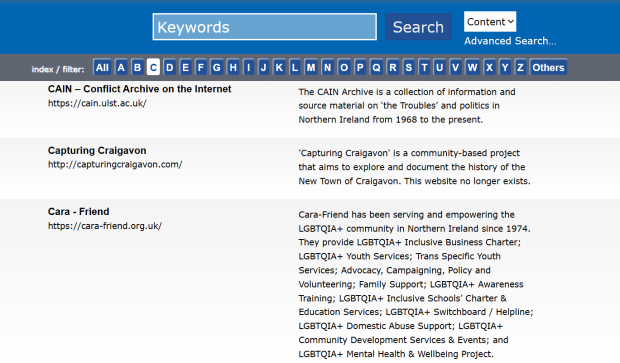Filter the index by letter R
Screen dimensions: 620x363
click(x=393, y=67)
